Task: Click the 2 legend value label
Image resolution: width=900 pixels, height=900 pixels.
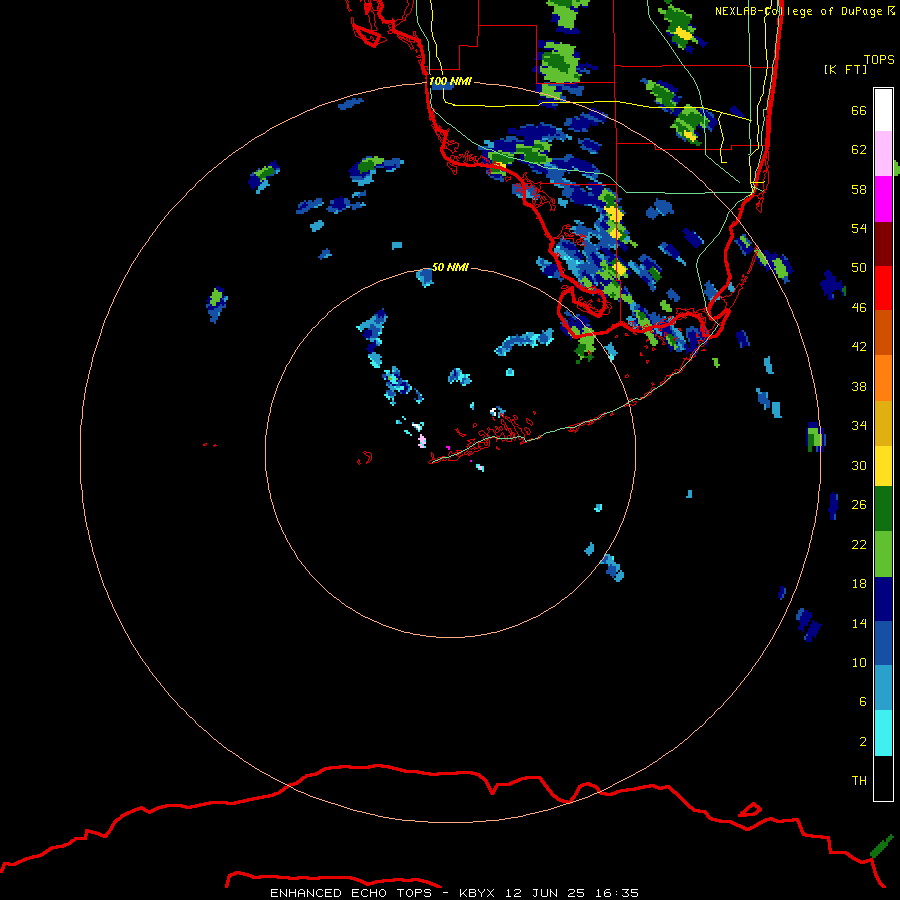Action: (x=863, y=742)
